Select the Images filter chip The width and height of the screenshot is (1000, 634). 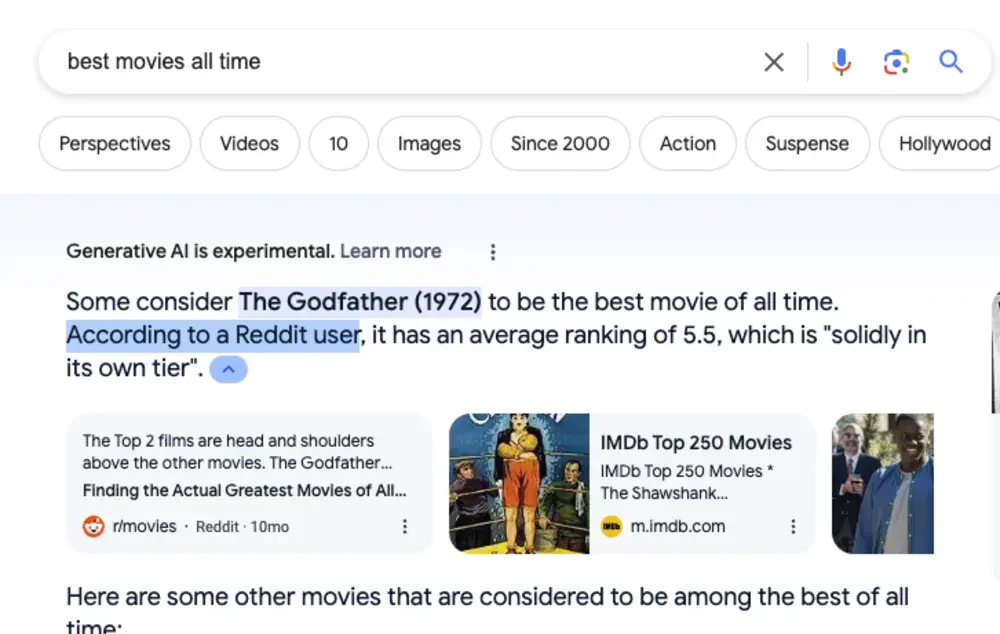pyautogui.click(x=429, y=144)
